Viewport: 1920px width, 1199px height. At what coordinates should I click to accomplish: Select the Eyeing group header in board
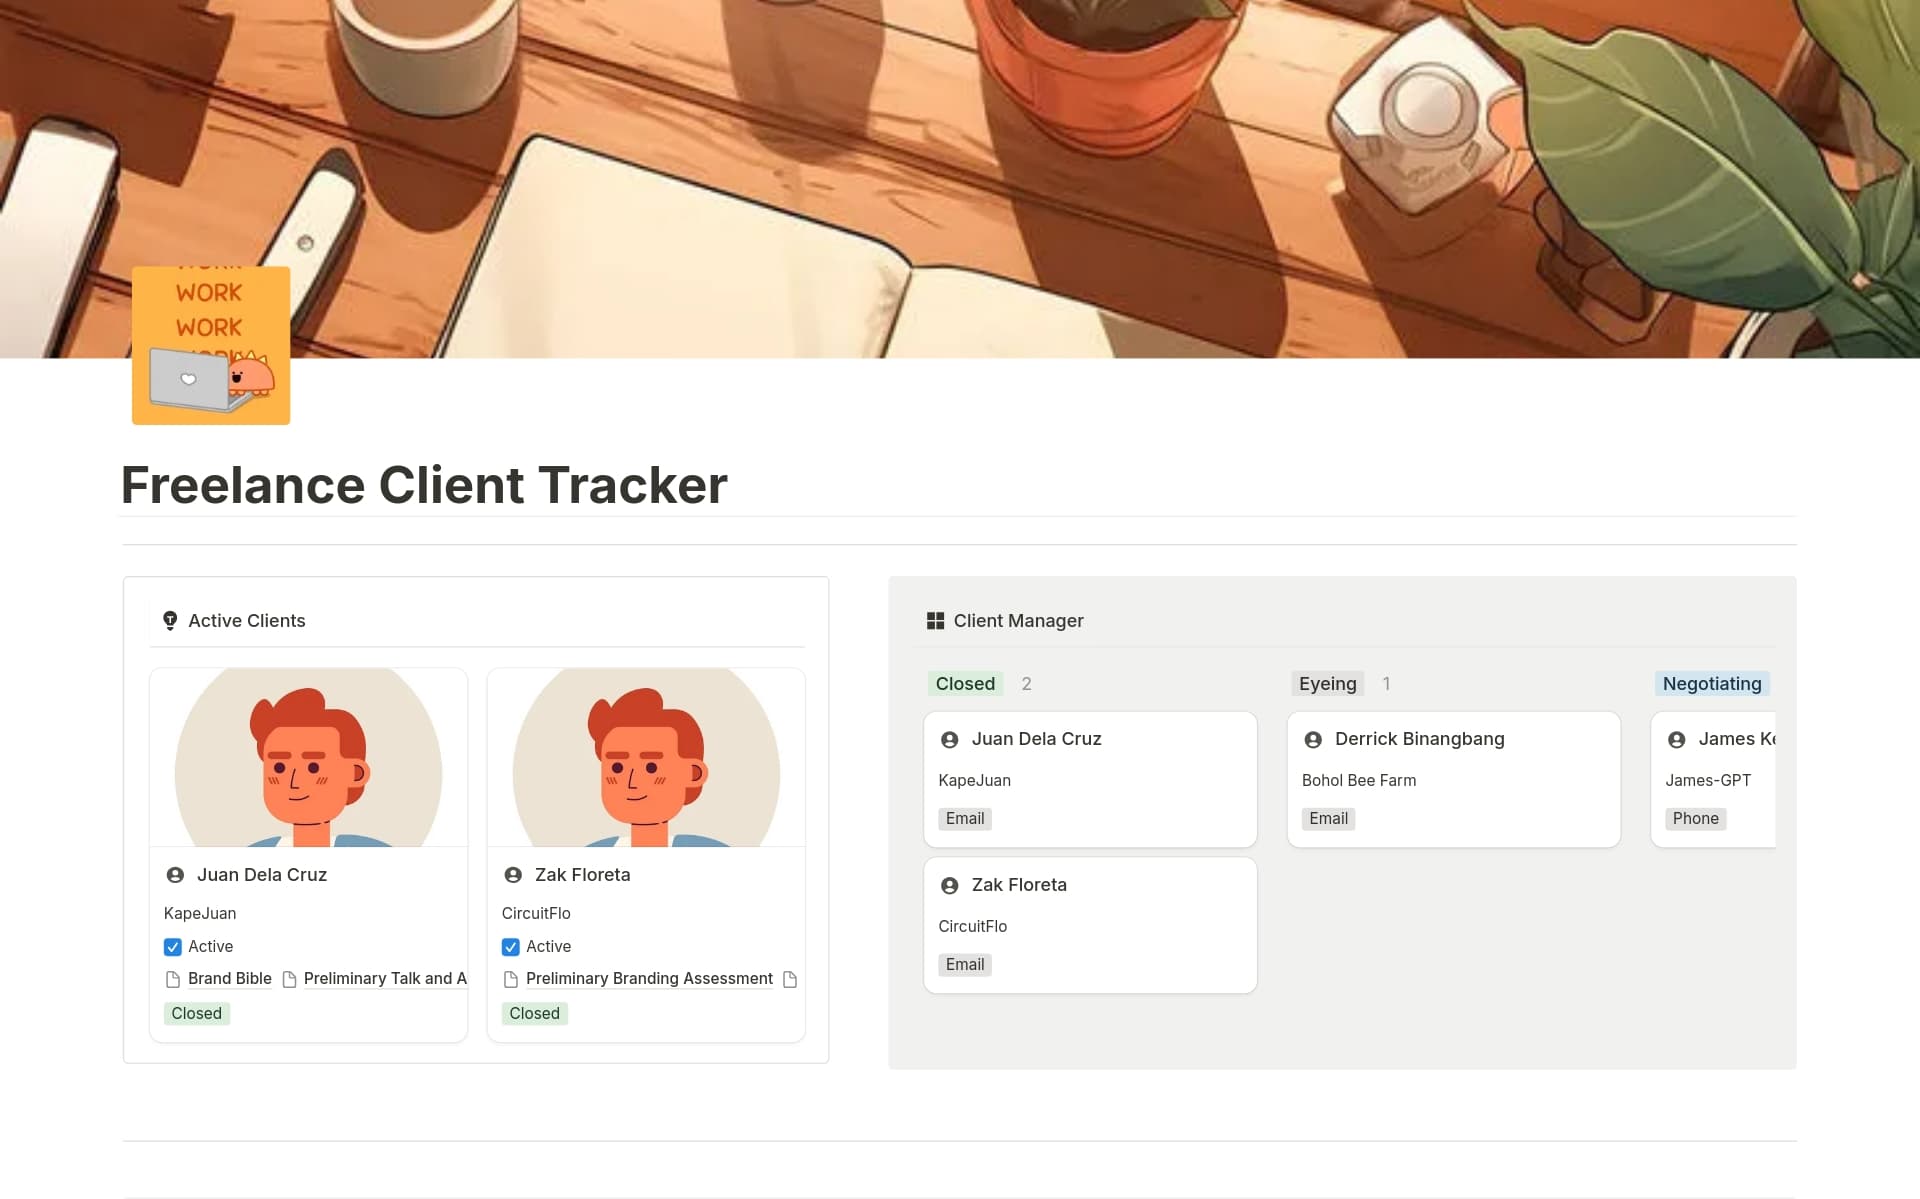[1327, 684]
